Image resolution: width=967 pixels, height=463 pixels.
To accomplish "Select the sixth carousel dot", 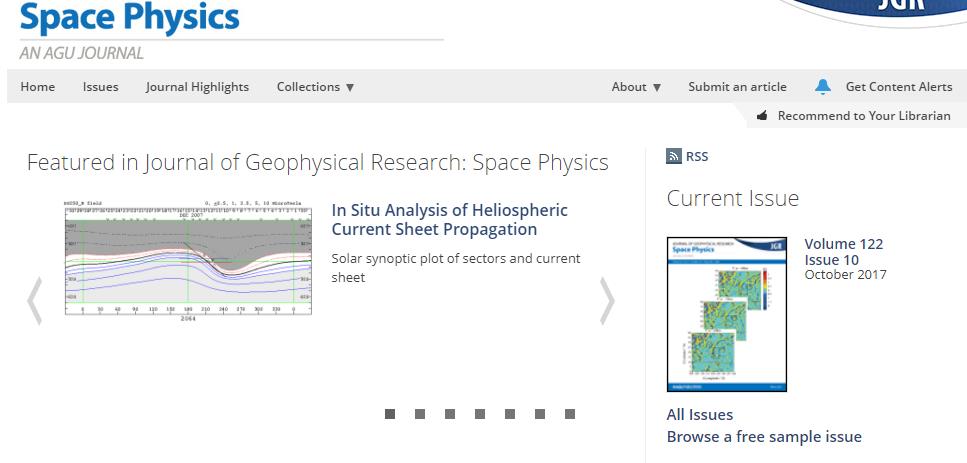I will tap(540, 414).
